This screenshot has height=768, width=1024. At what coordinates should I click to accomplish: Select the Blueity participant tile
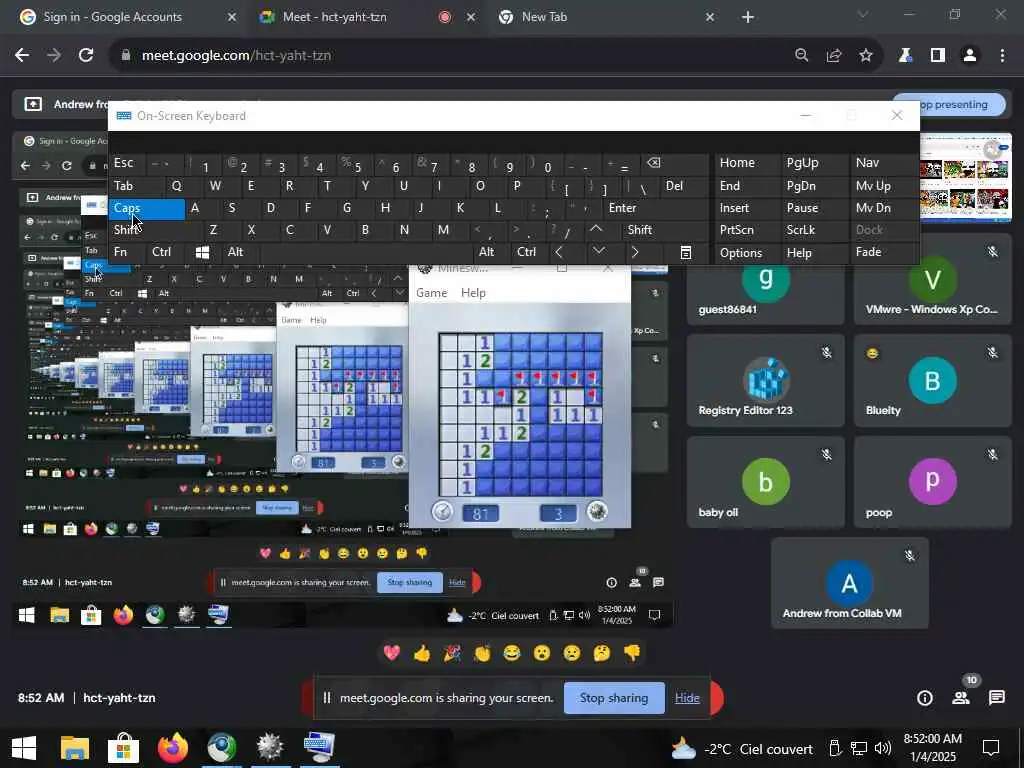[933, 381]
